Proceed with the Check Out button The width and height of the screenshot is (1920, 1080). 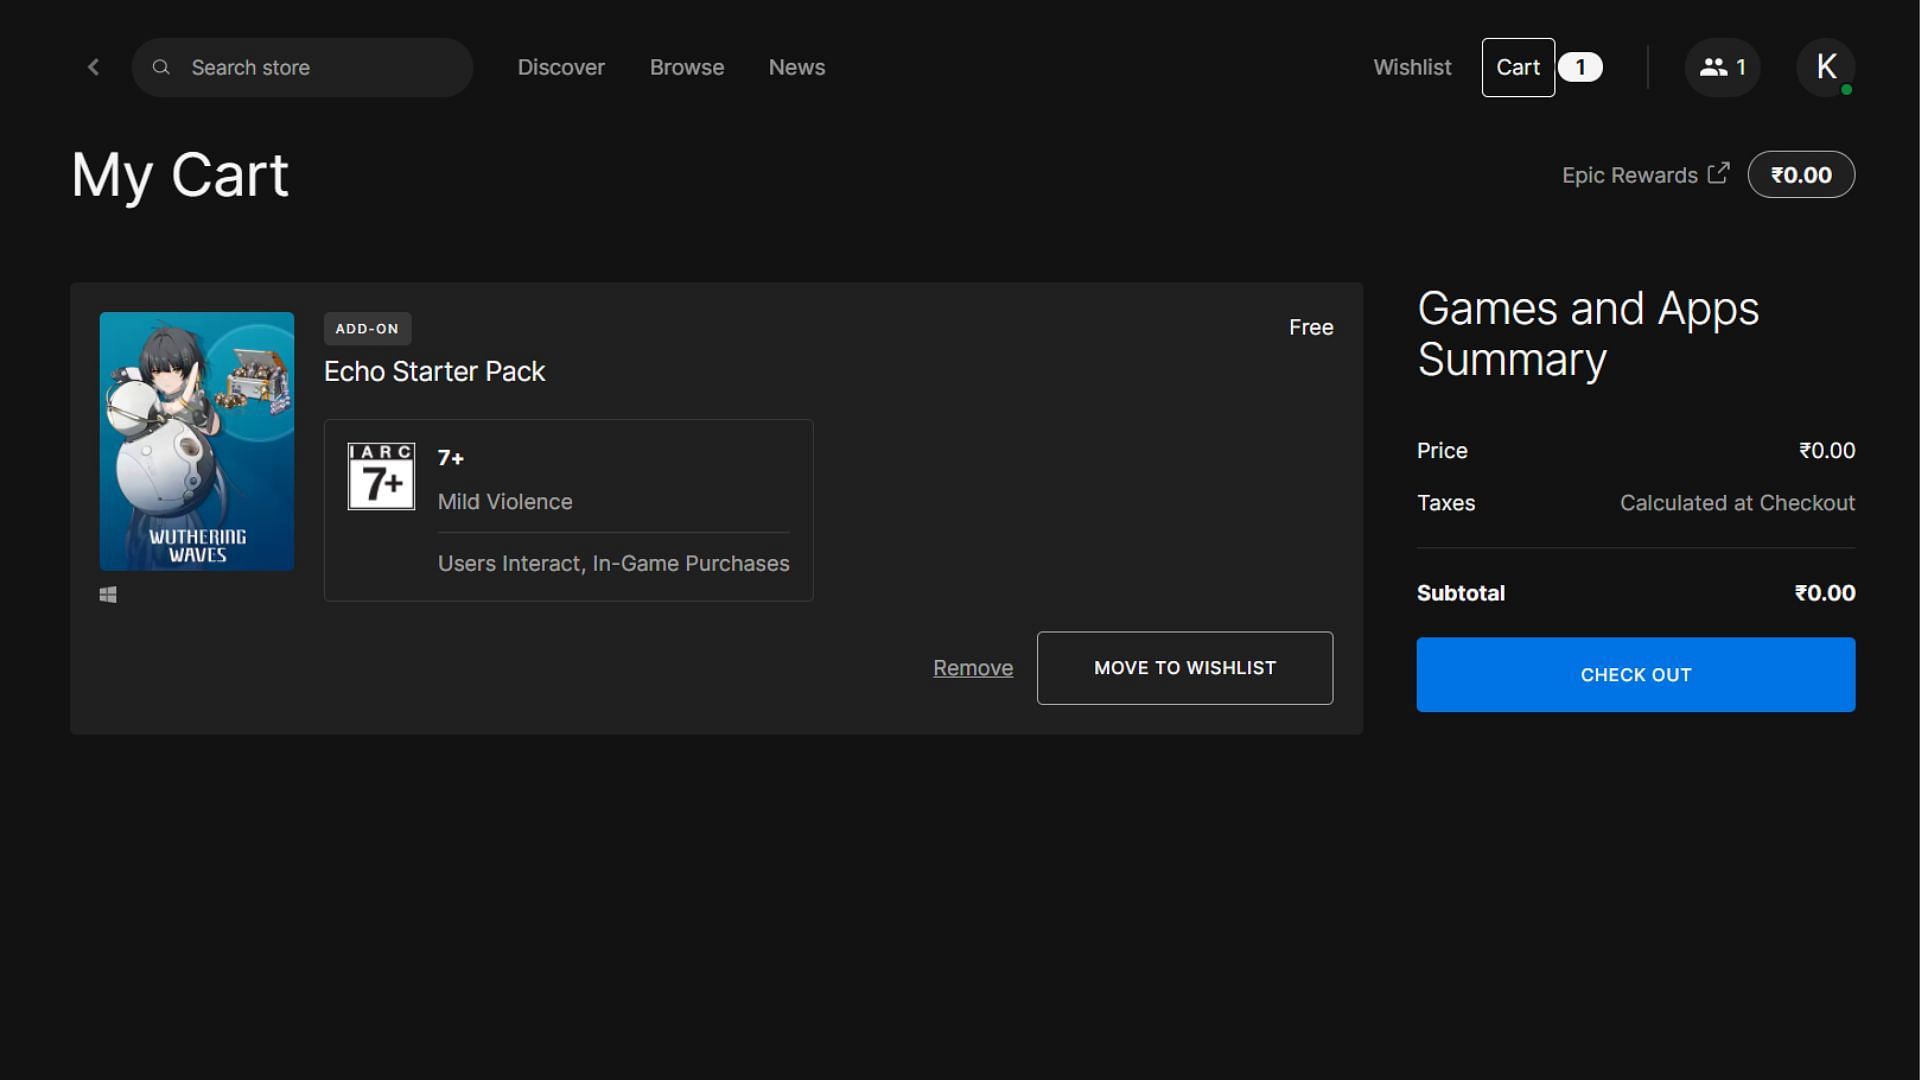click(1636, 675)
